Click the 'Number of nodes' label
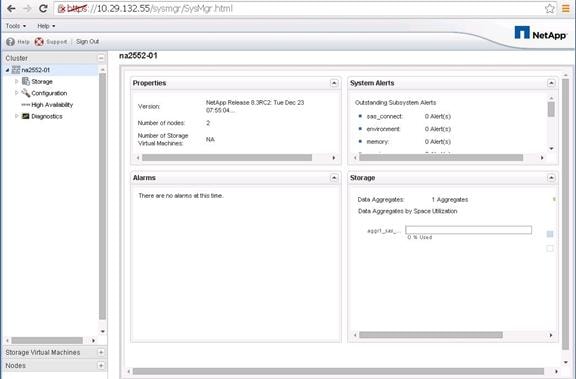The height and width of the screenshot is (379, 576). [161, 123]
